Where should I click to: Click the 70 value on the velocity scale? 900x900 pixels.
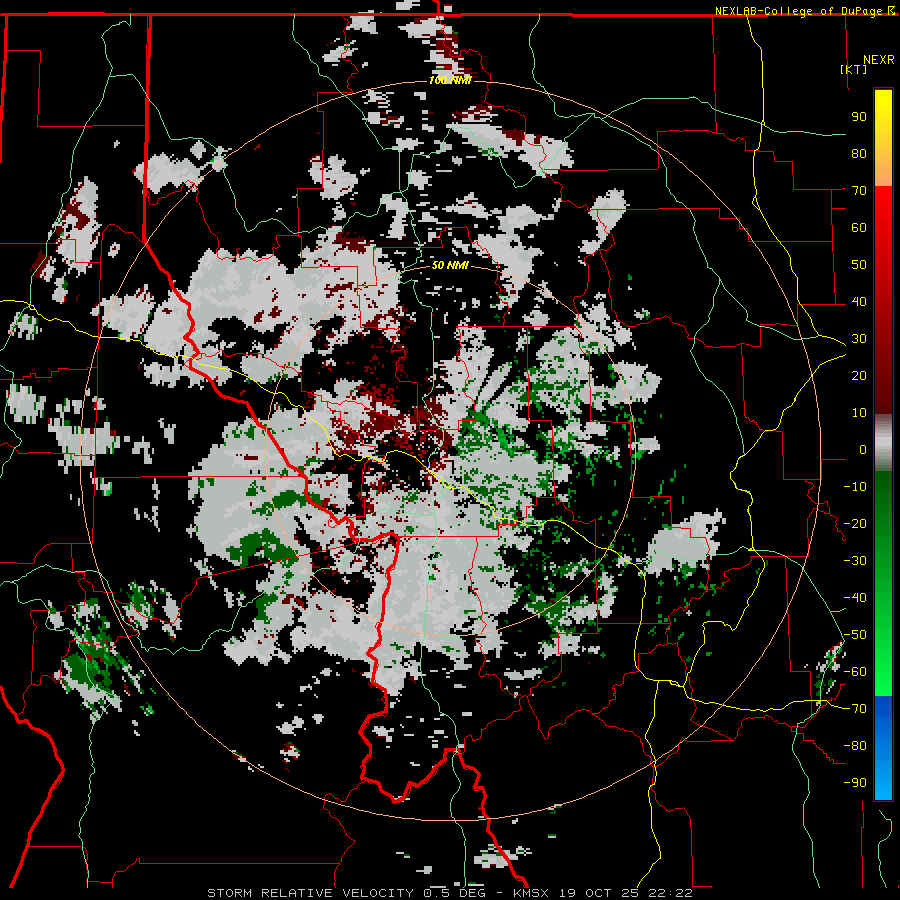coord(859,191)
